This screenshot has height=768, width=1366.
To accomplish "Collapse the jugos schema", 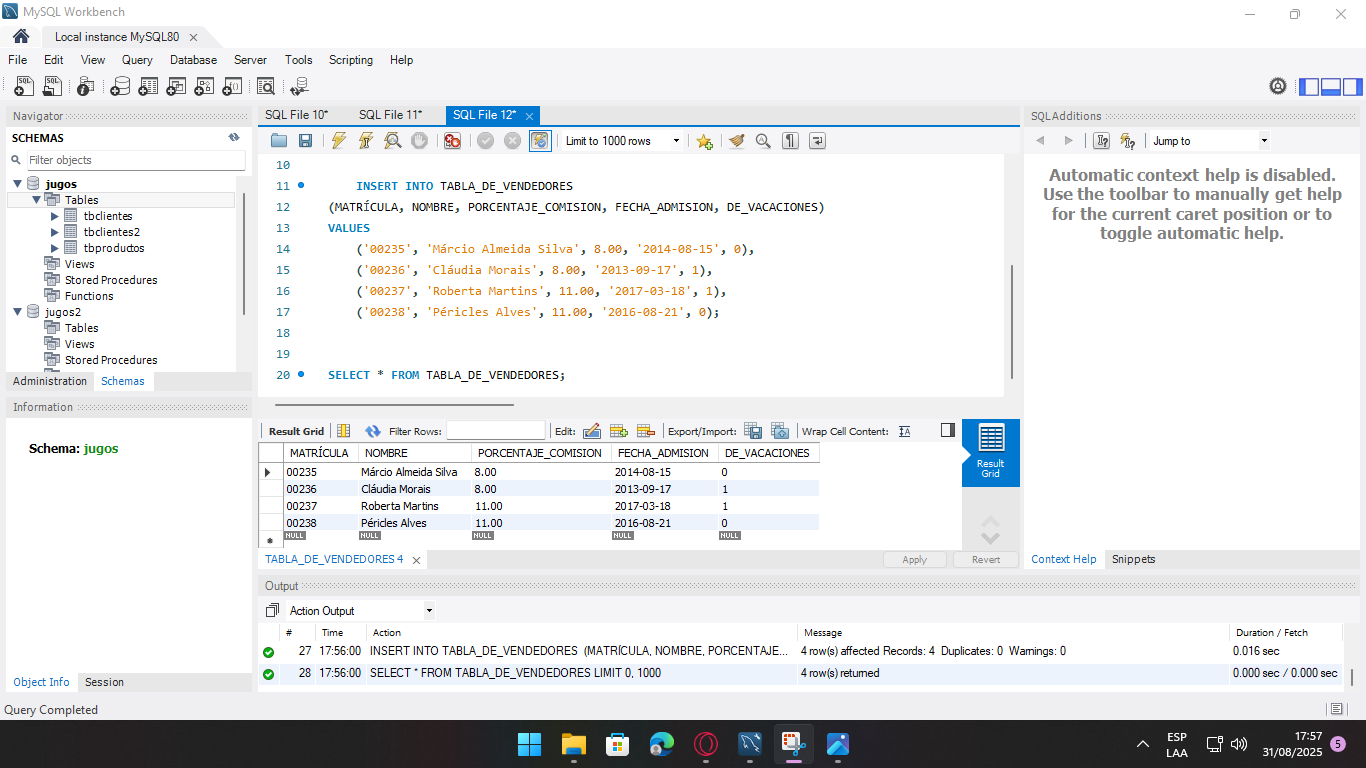I will point(18,184).
